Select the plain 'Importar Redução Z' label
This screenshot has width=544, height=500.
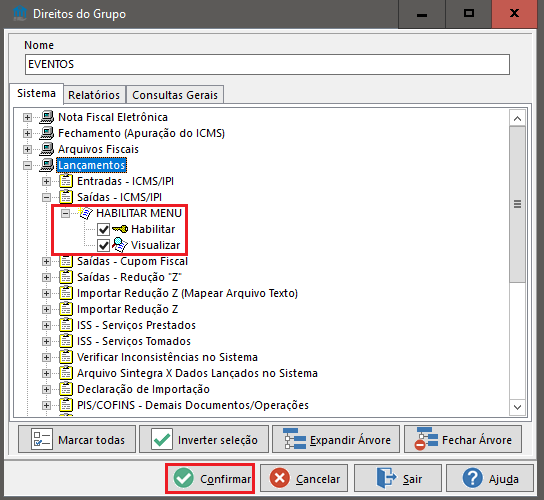(x=128, y=309)
